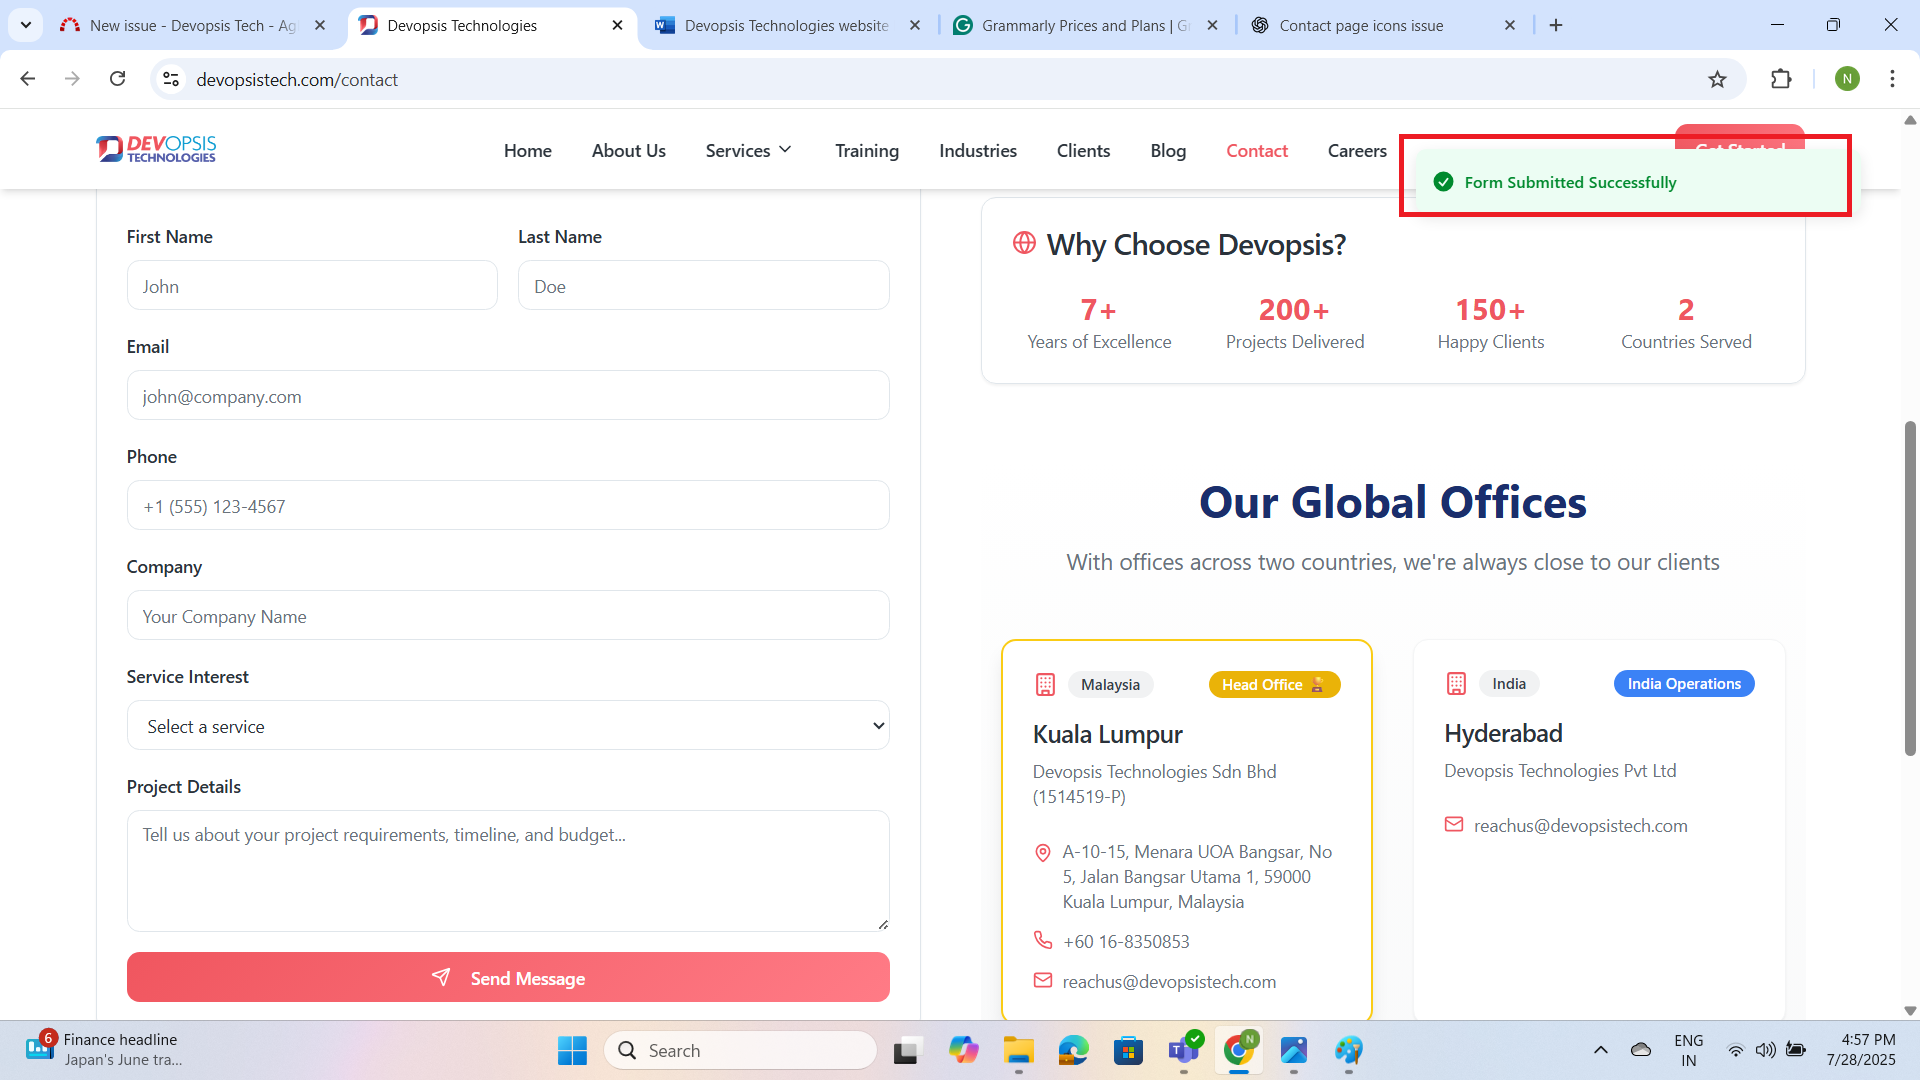Open the Select a service dropdown
Viewport: 1920px width, 1080px height.
(x=508, y=726)
